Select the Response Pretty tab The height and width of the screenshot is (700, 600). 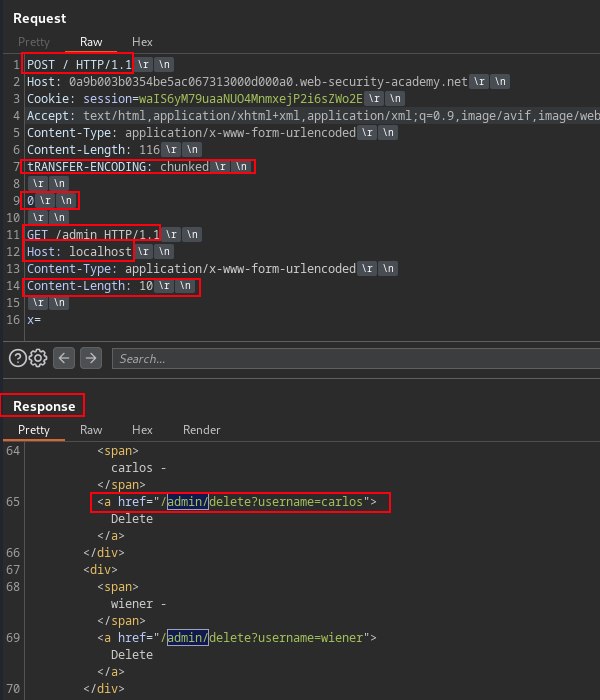pos(34,430)
